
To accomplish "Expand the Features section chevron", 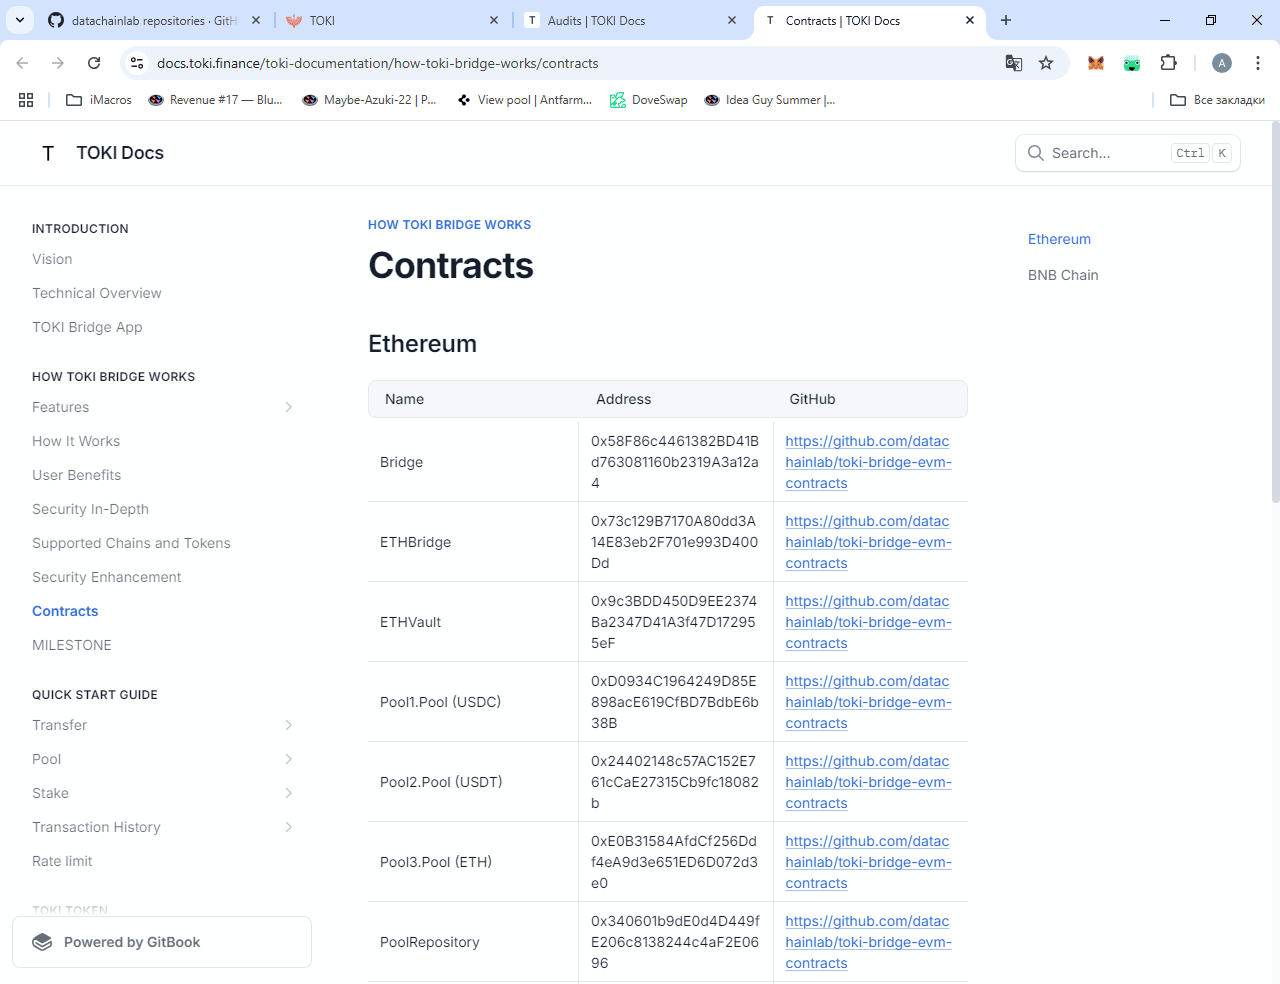I will click(x=288, y=407).
